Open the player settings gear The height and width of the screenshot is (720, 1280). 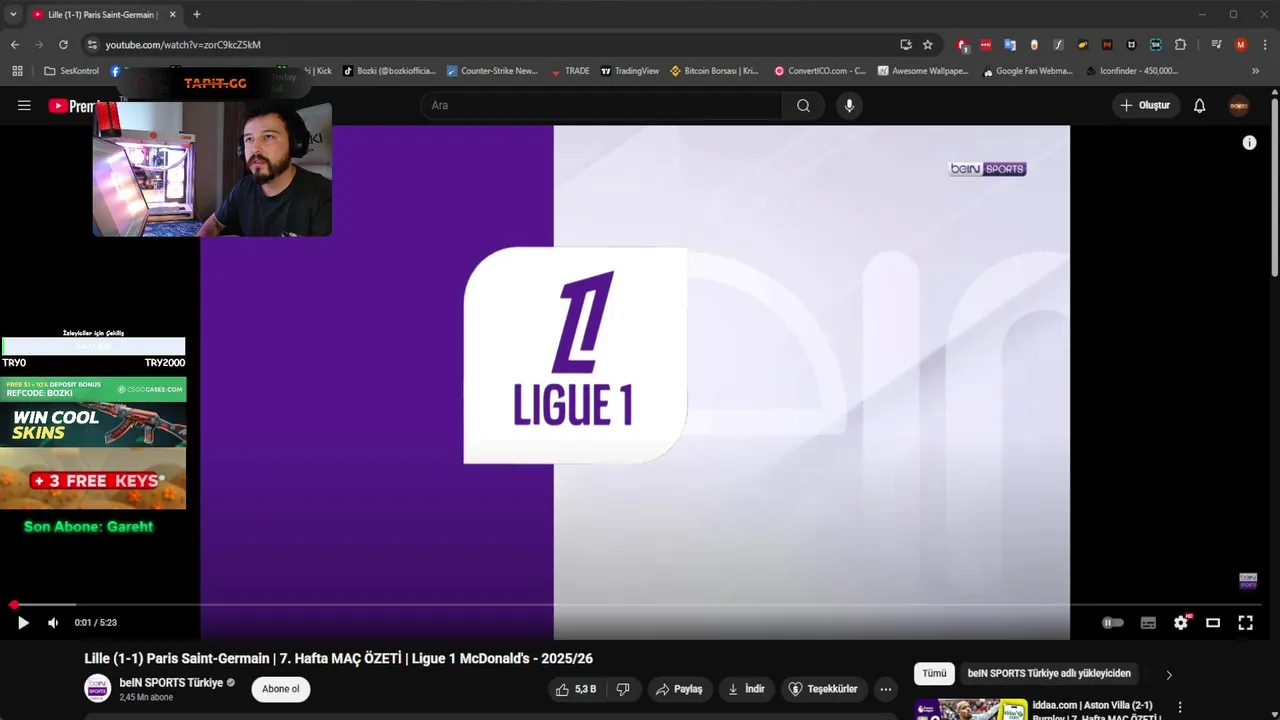click(x=1181, y=623)
